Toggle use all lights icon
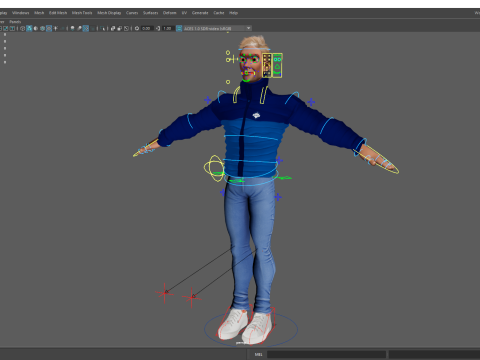 (55, 28)
